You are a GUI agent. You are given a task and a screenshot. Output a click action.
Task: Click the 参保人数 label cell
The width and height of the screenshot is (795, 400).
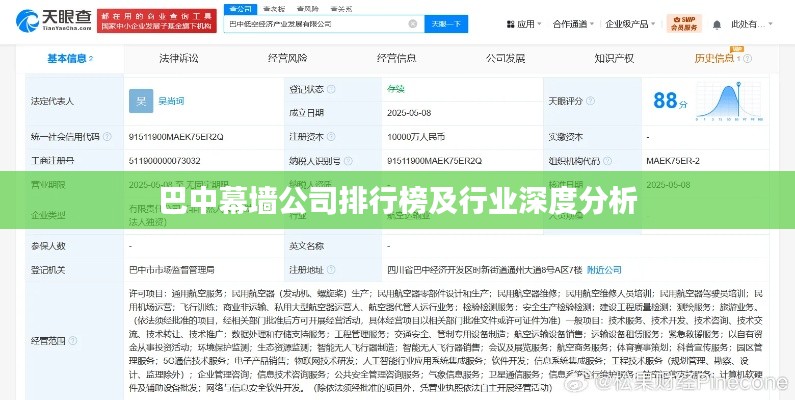[75, 246]
